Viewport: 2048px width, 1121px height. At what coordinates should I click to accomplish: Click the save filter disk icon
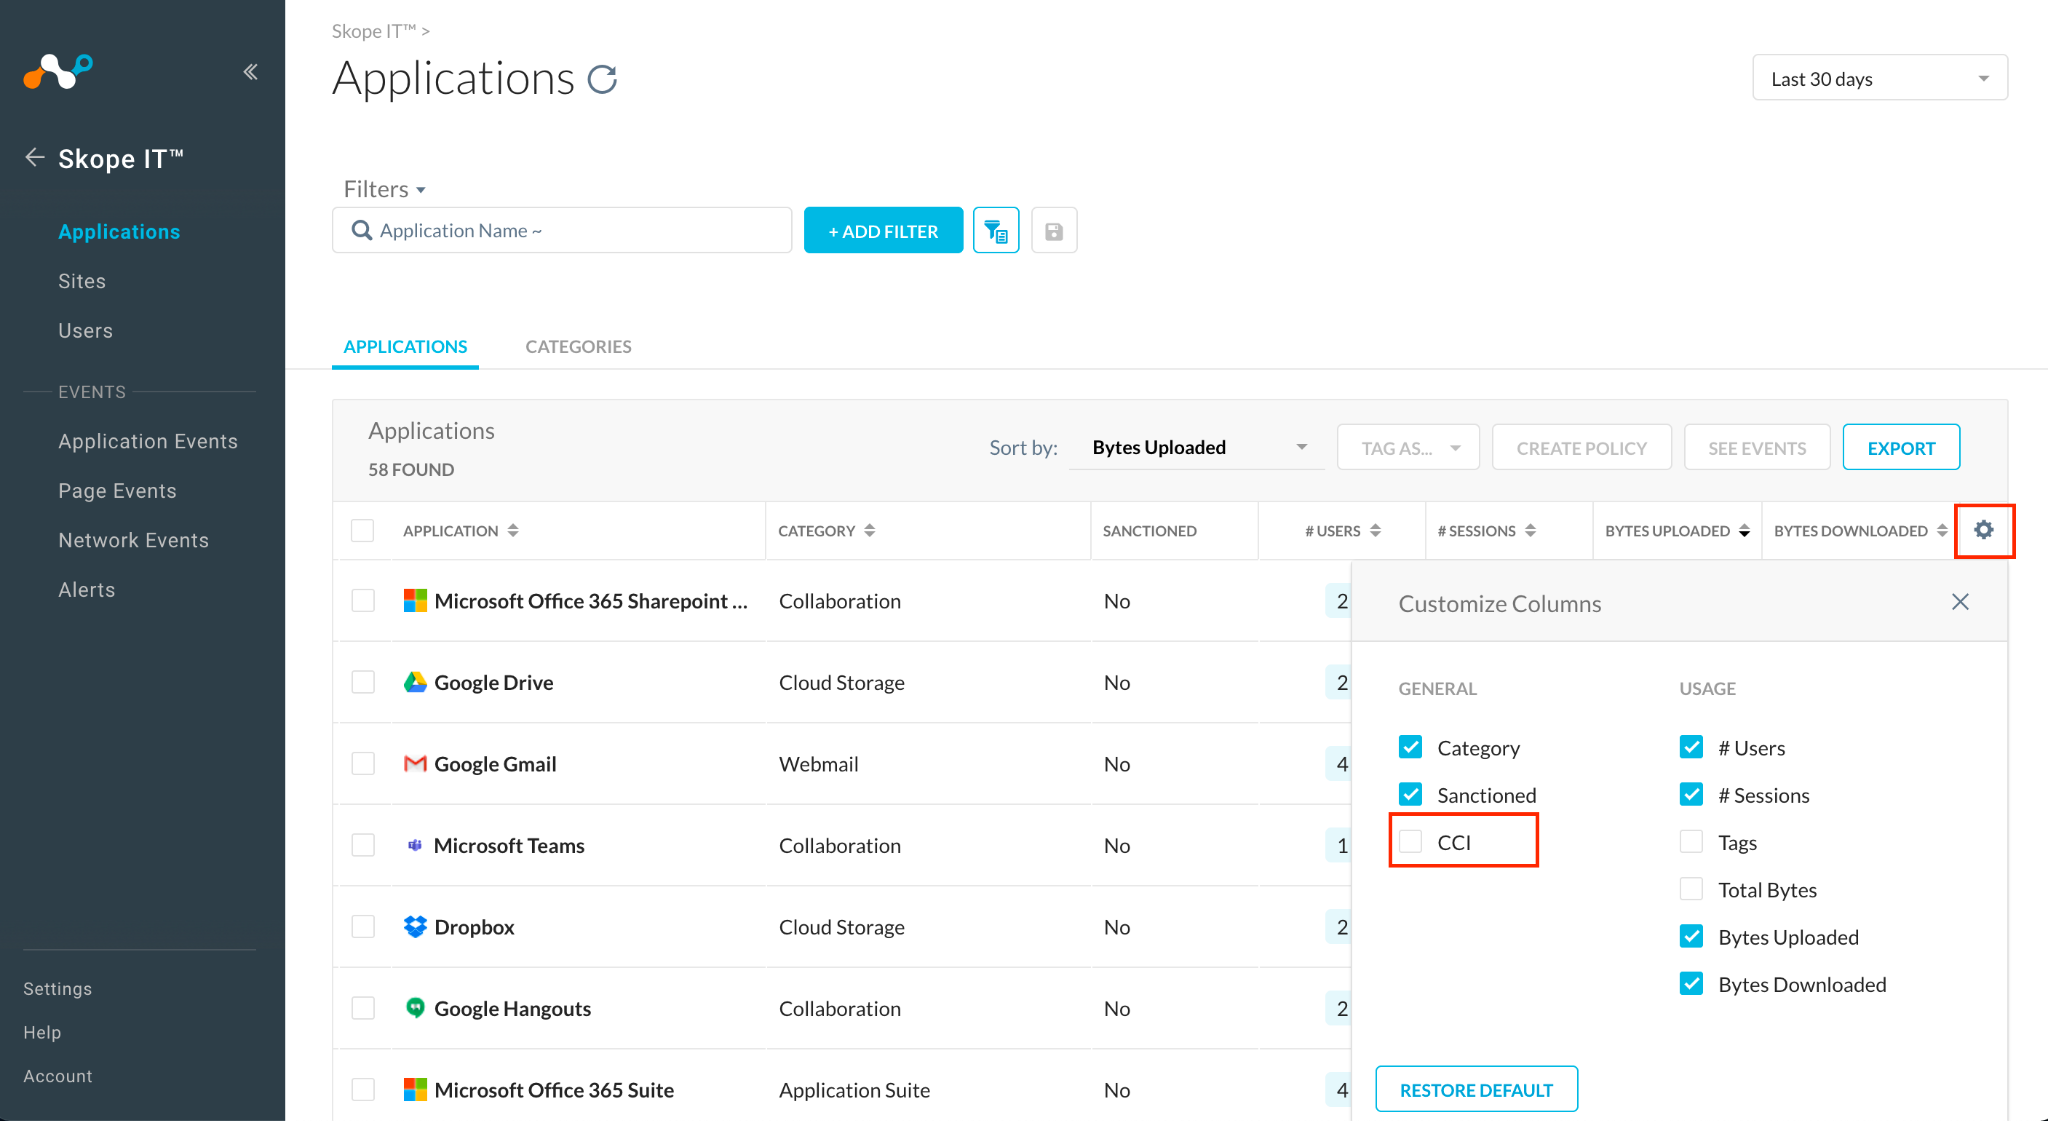1054,231
